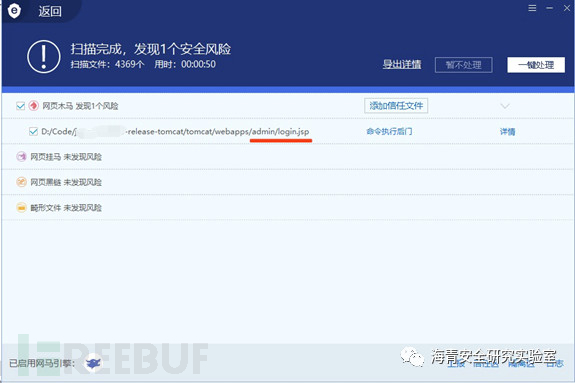Open 详情 link for login.jsp
575x383 pixels.
coord(508,131)
